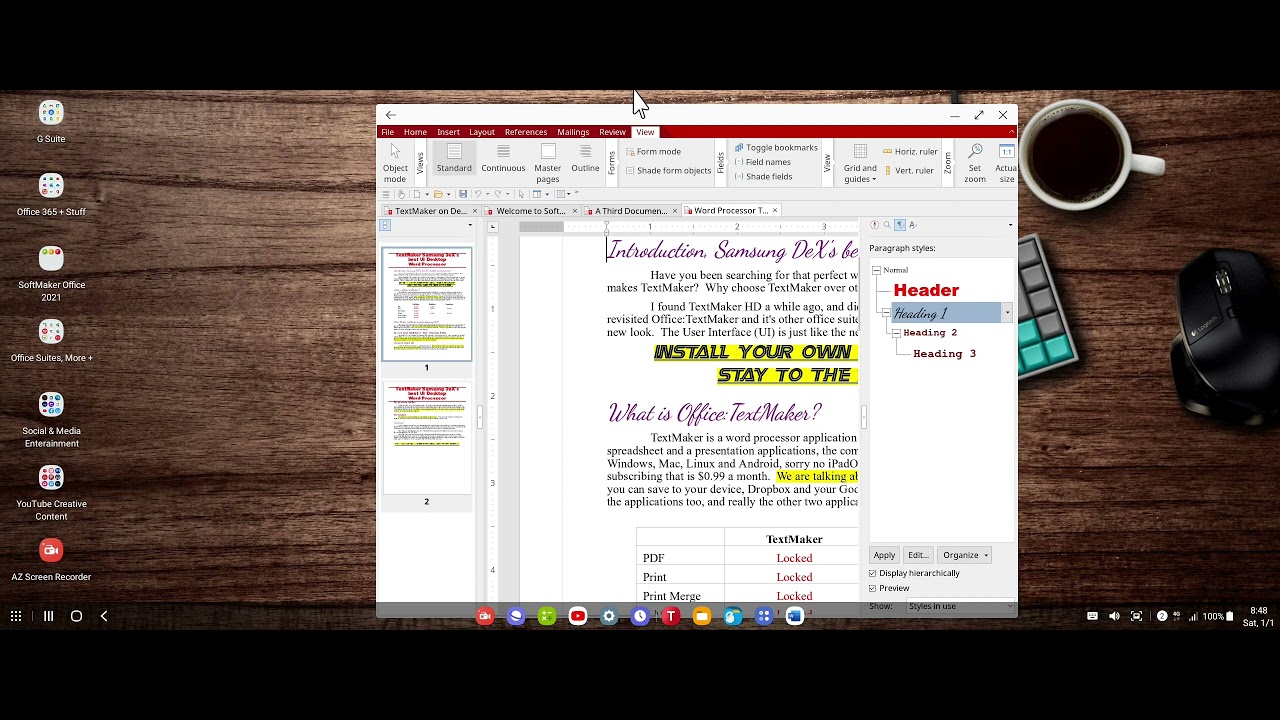
Task: Switch to the Review ribbon tab
Action: point(612,132)
